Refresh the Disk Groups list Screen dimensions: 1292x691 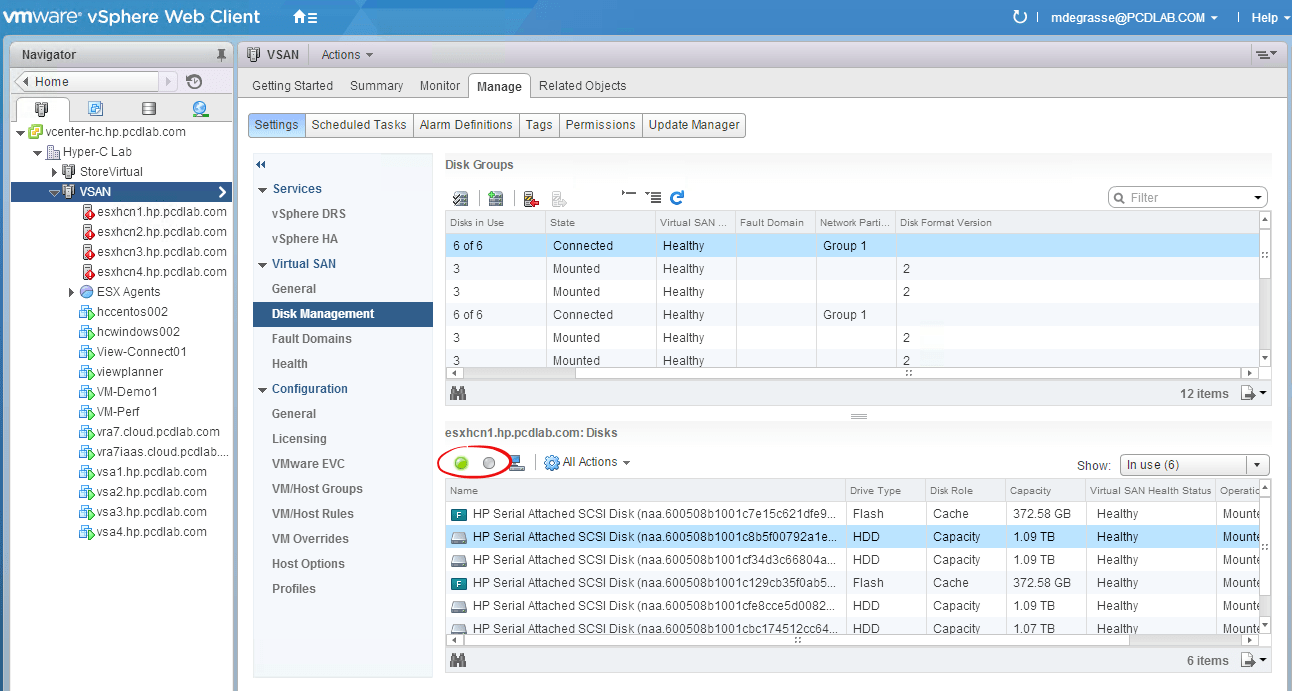(677, 198)
